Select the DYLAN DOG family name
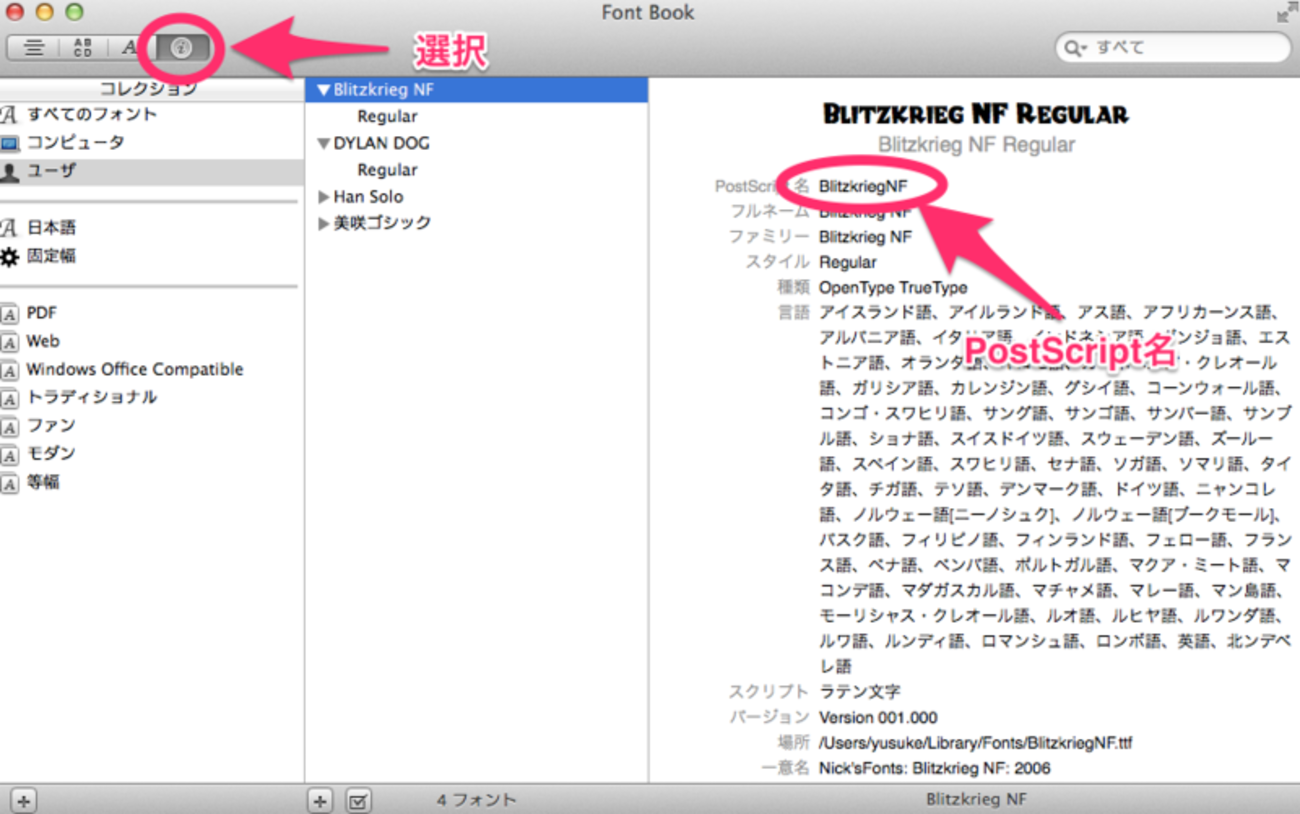The width and height of the screenshot is (1300, 814). point(381,143)
